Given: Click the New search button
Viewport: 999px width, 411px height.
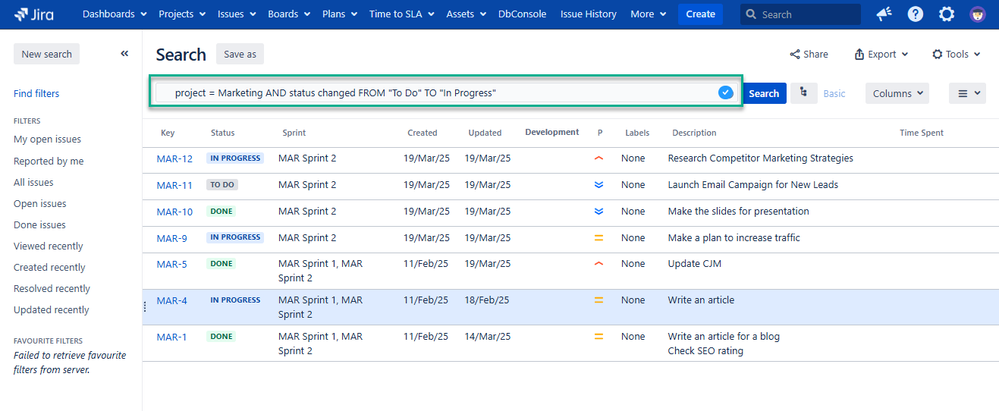Looking at the screenshot, I should pos(47,54).
